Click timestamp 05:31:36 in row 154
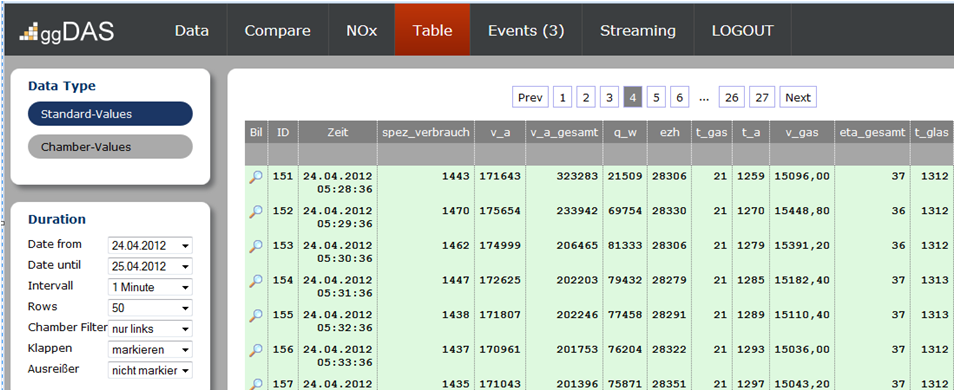 [345, 293]
